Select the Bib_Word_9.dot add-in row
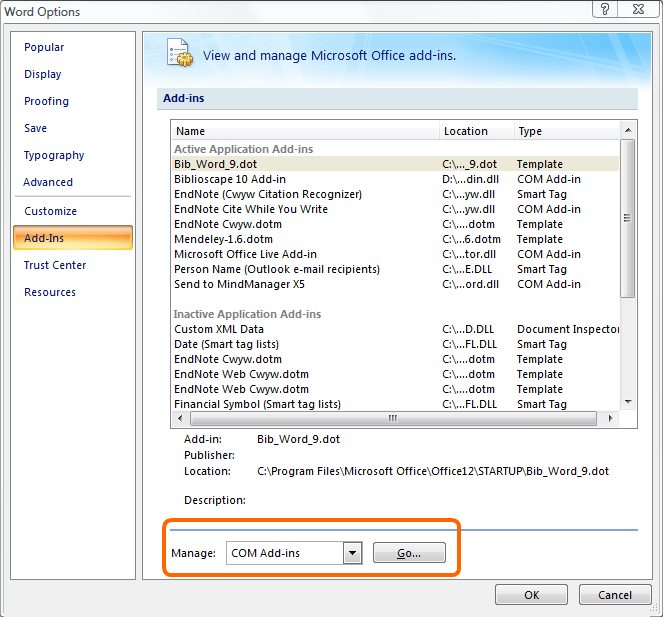The image size is (663, 617). (x=395, y=164)
